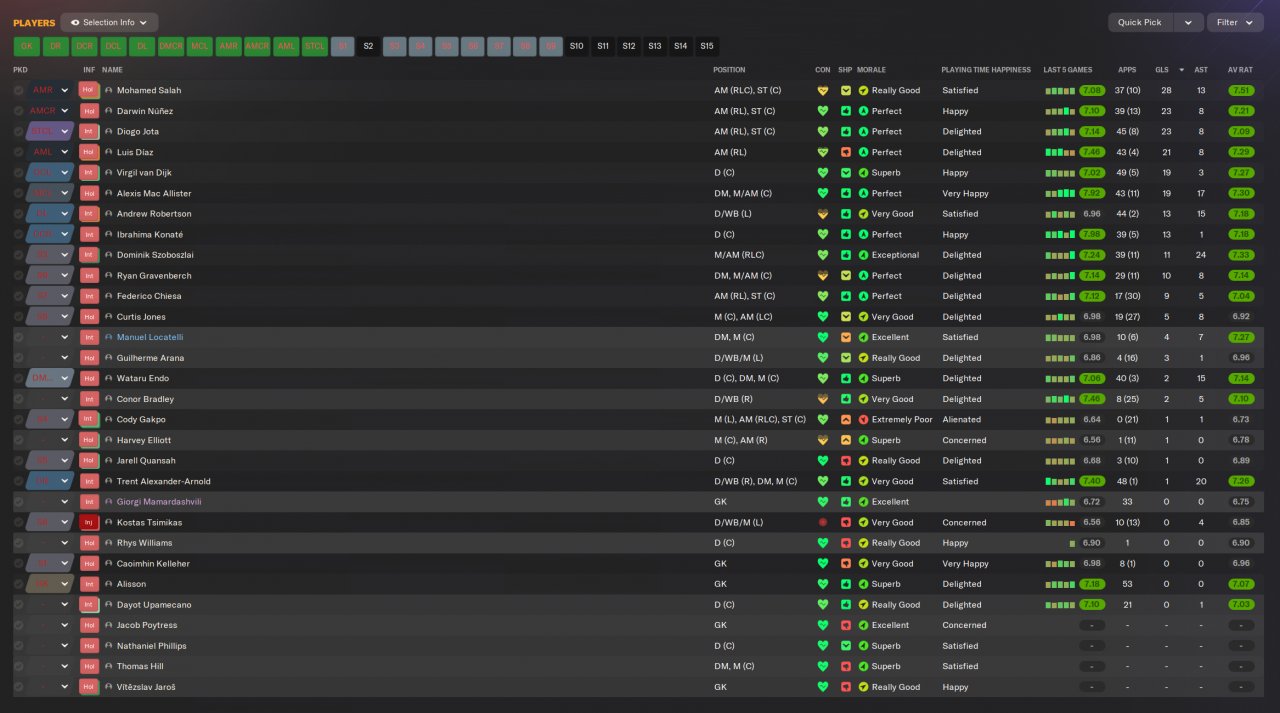Click Alisson's sharpness icon
Viewport: 1280px width, 713px height.
[846, 584]
